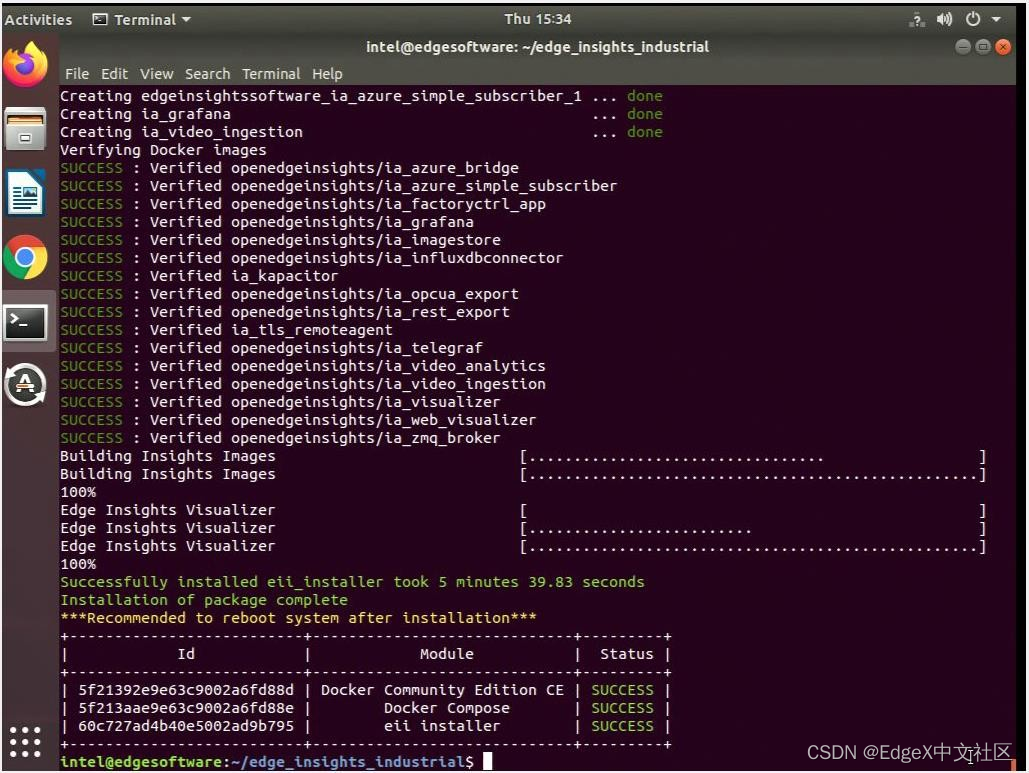Viewport: 1029px width, 773px height.
Task: Open the Terminal app menu in top bar
Action: [142, 20]
